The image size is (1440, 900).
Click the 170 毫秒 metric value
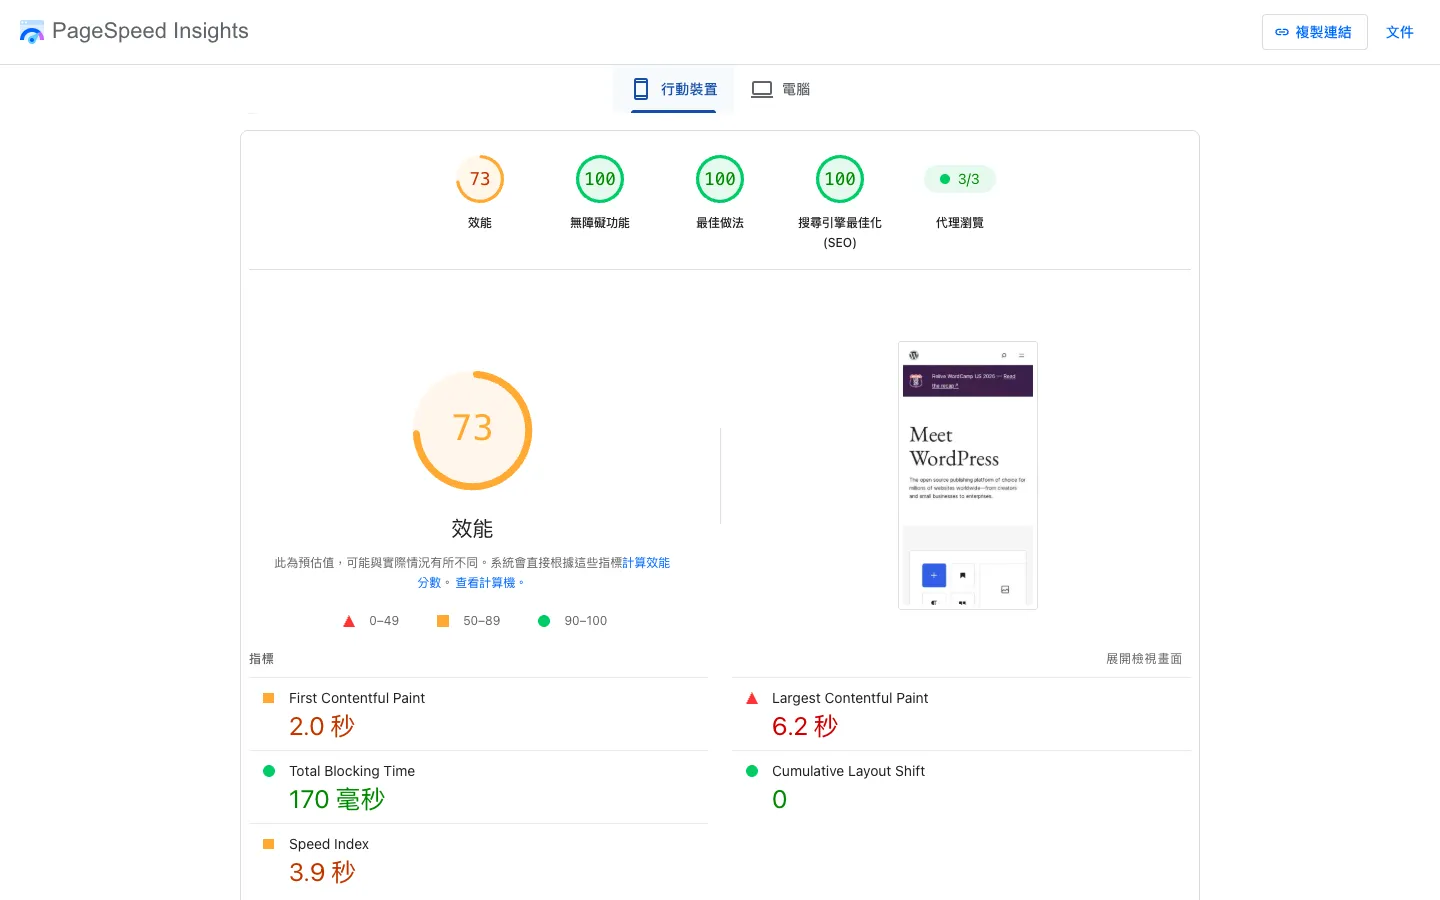[337, 799]
